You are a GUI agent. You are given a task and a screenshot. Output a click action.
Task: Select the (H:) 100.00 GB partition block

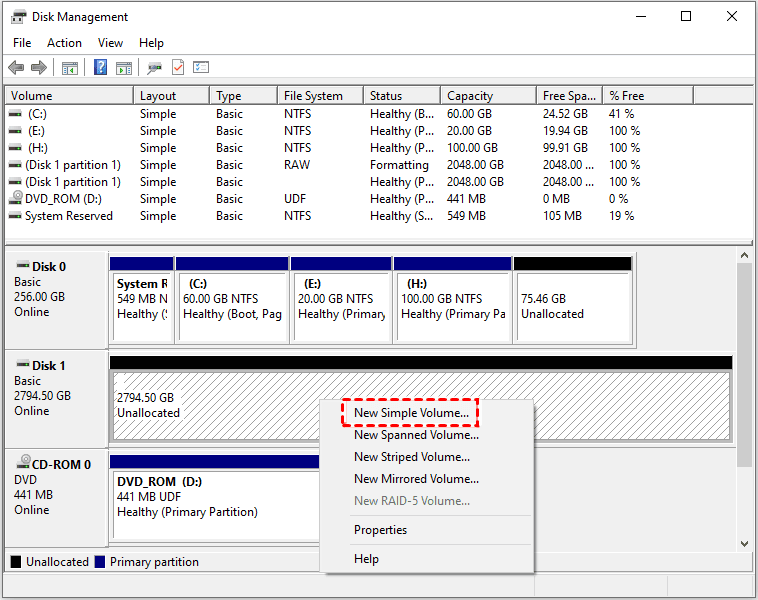coord(452,306)
